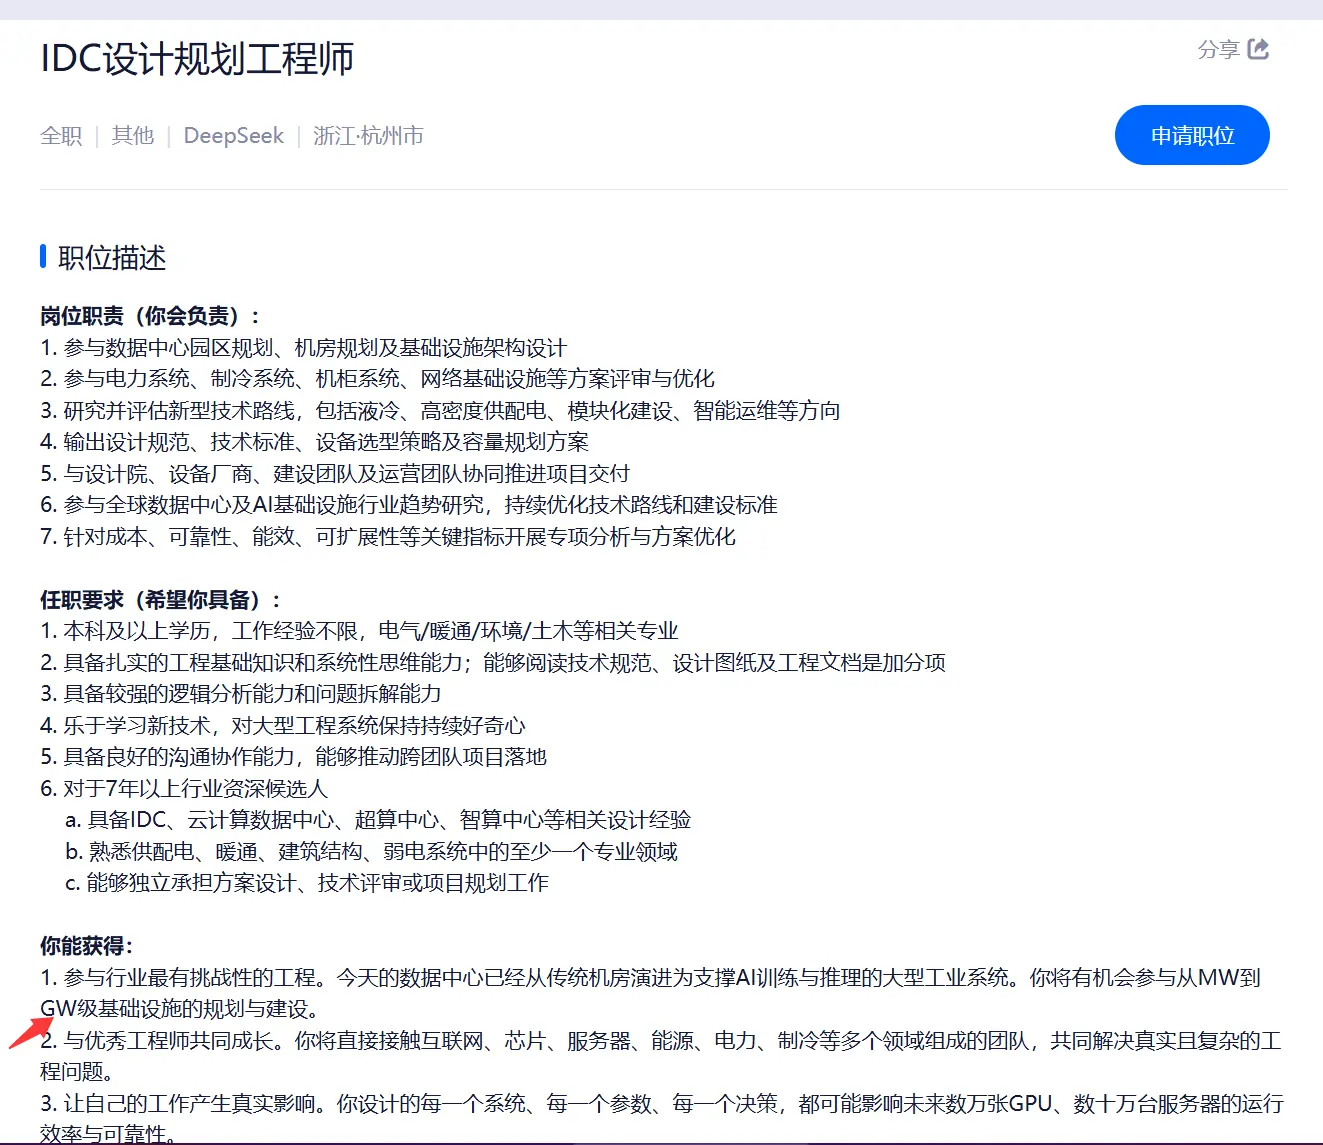Click the DeepSeek company tag

(x=234, y=135)
